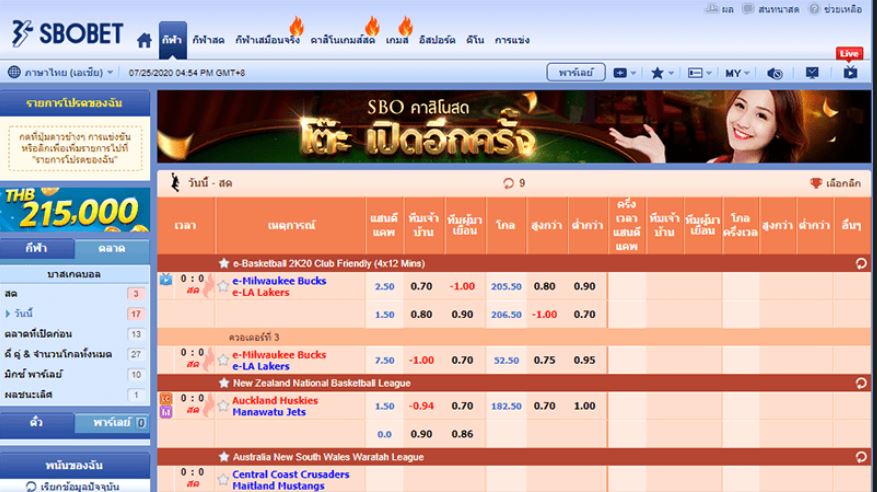Viewport: 877px width, 492px height.
Task: Select the กีฬา main navigation tab
Action: pos(172,40)
